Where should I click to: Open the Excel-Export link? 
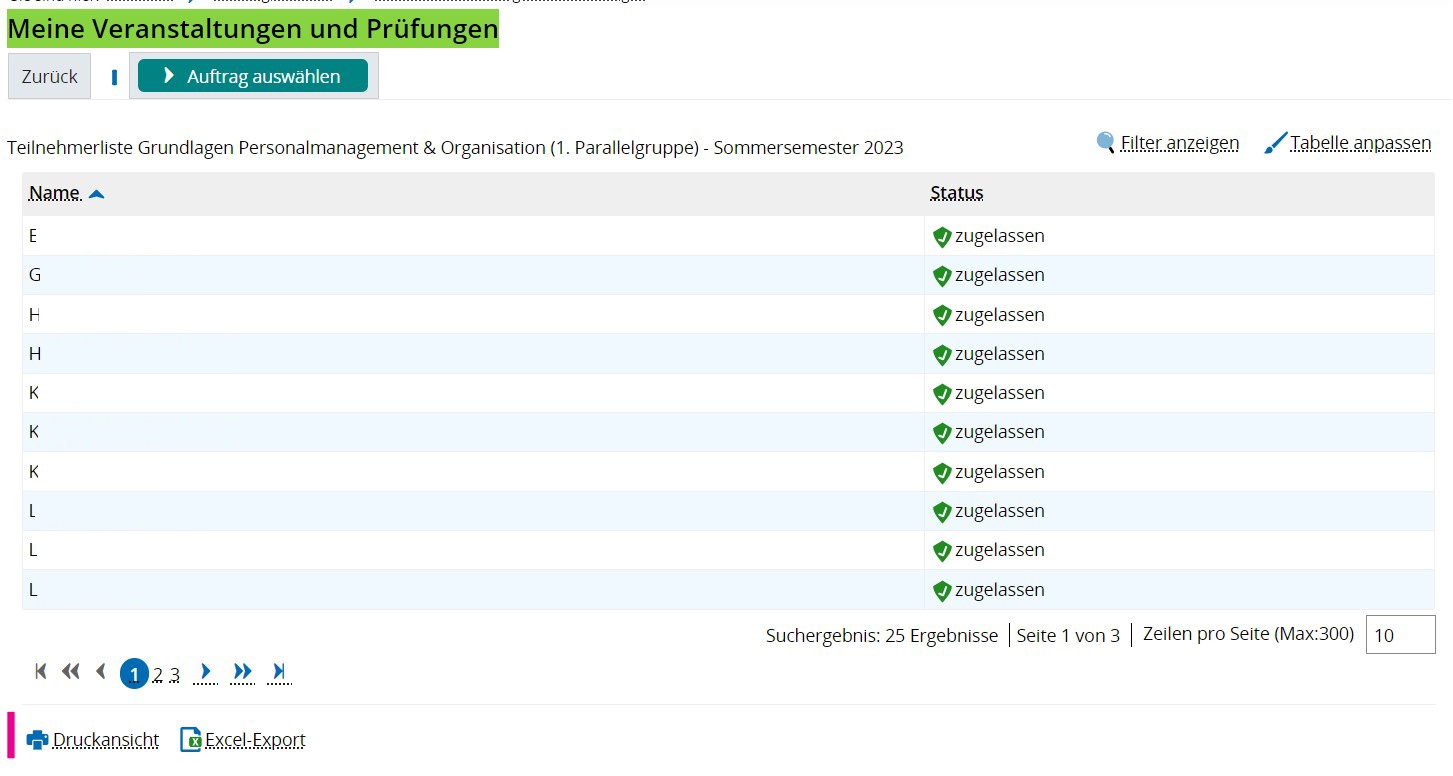click(x=255, y=740)
